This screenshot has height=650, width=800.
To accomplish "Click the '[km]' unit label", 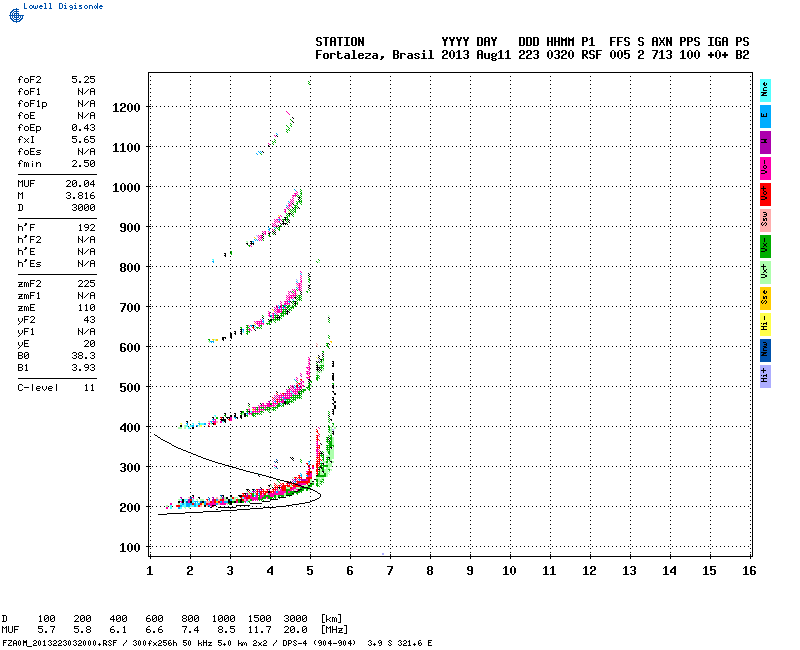I will coord(332,619).
